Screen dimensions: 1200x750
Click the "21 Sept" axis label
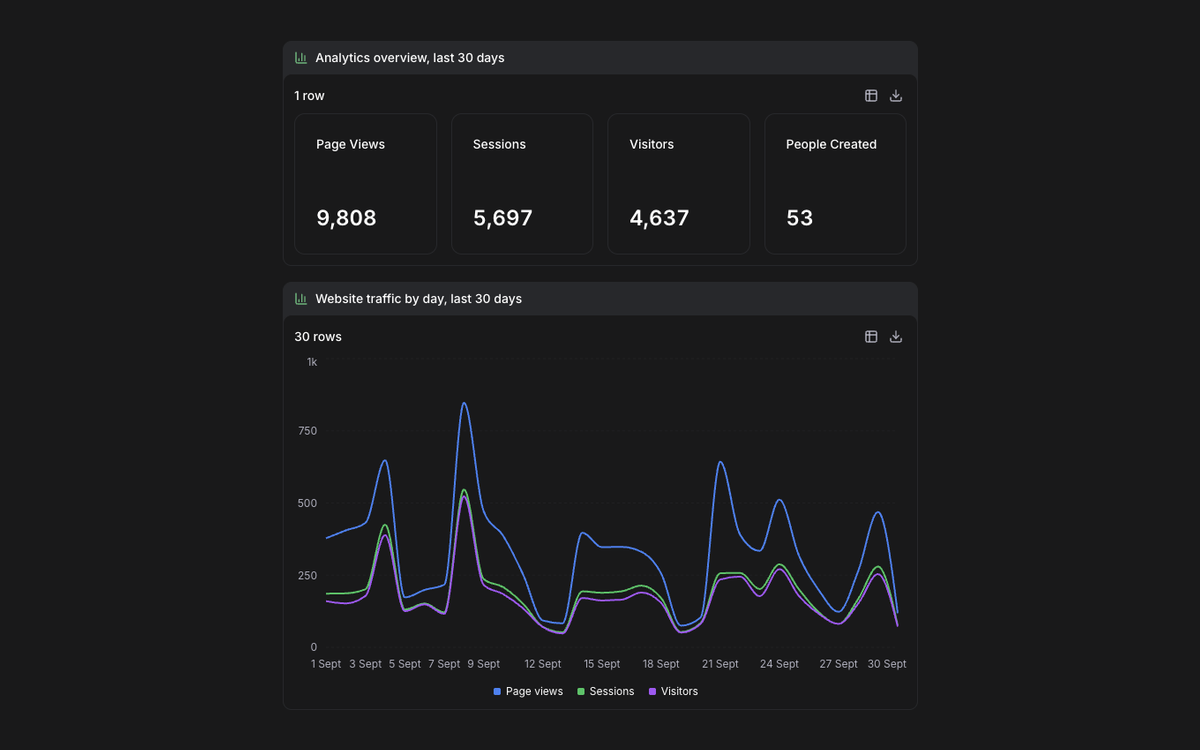pyautogui.click(x=720, y=664)
